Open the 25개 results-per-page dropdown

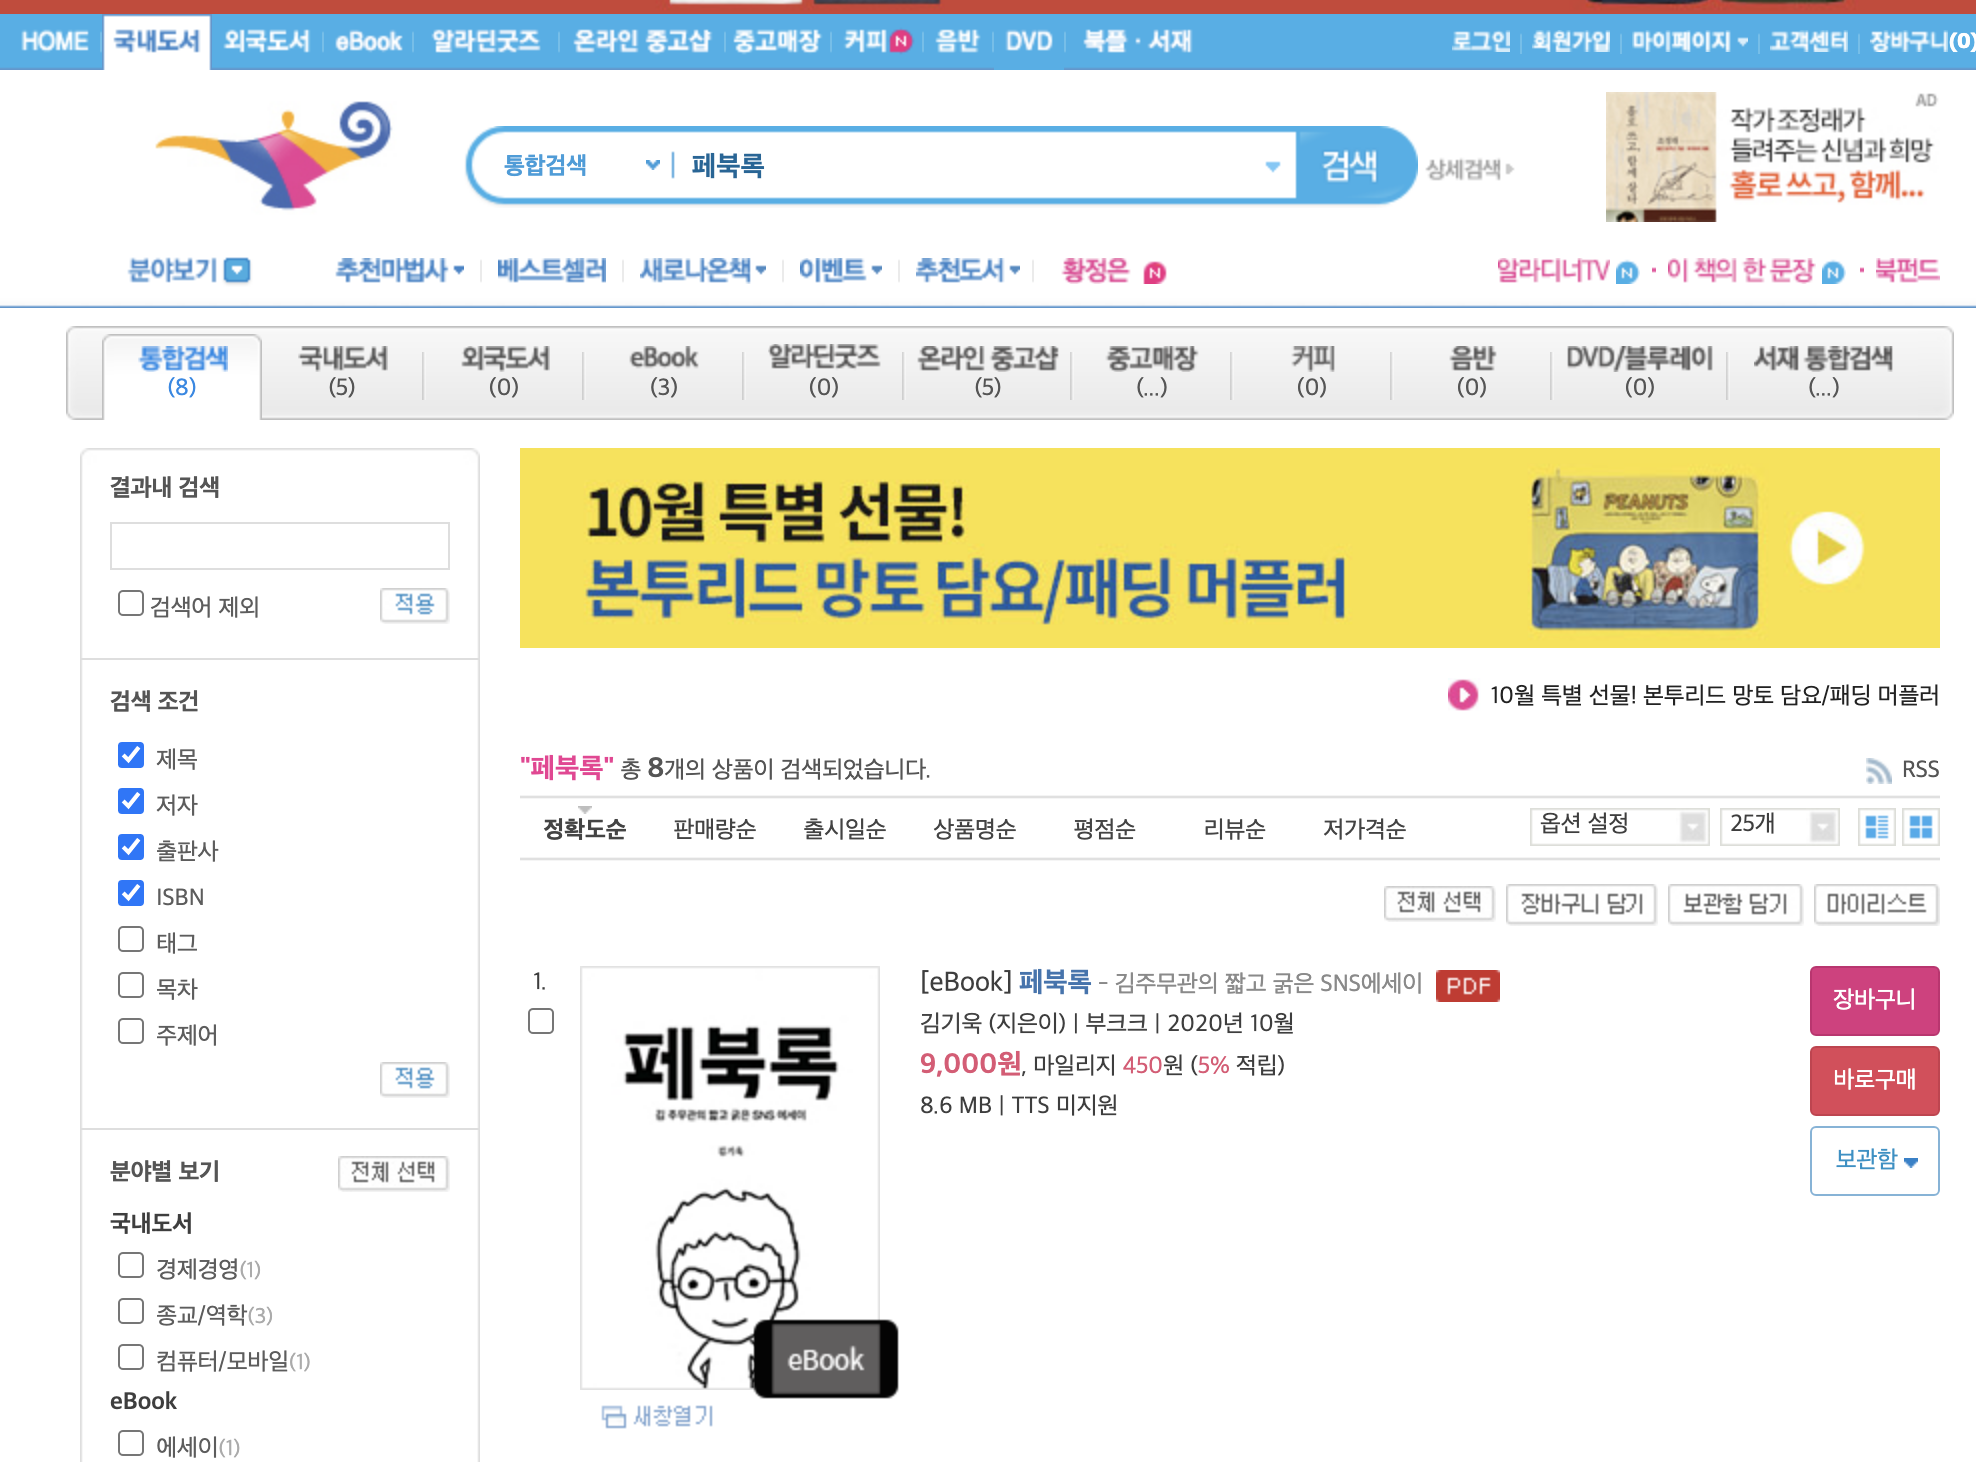point(1778,826)
